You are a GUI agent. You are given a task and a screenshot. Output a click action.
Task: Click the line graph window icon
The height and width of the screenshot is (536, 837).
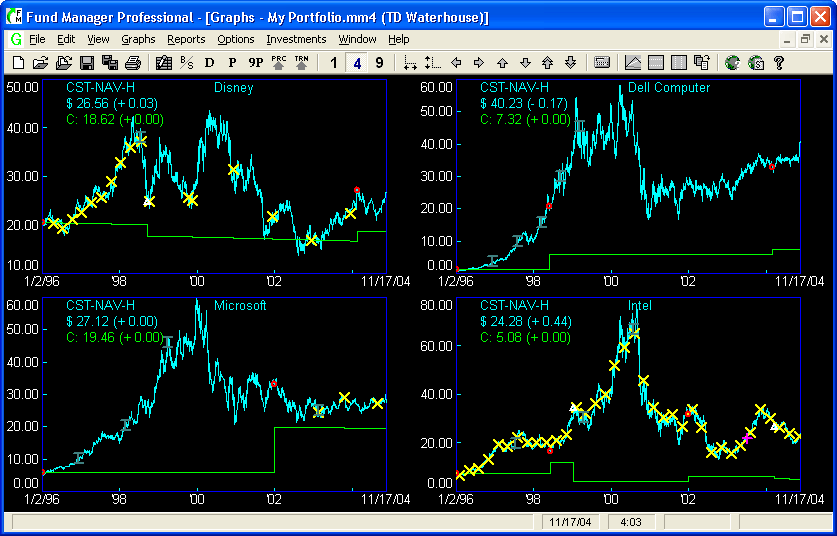(x=633, y=63)
